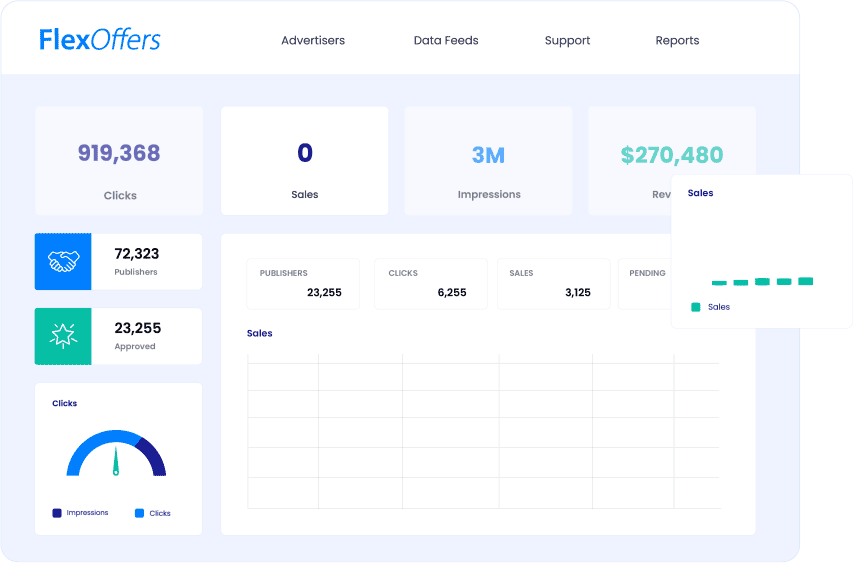Open the Reports menu

[677, 41]
